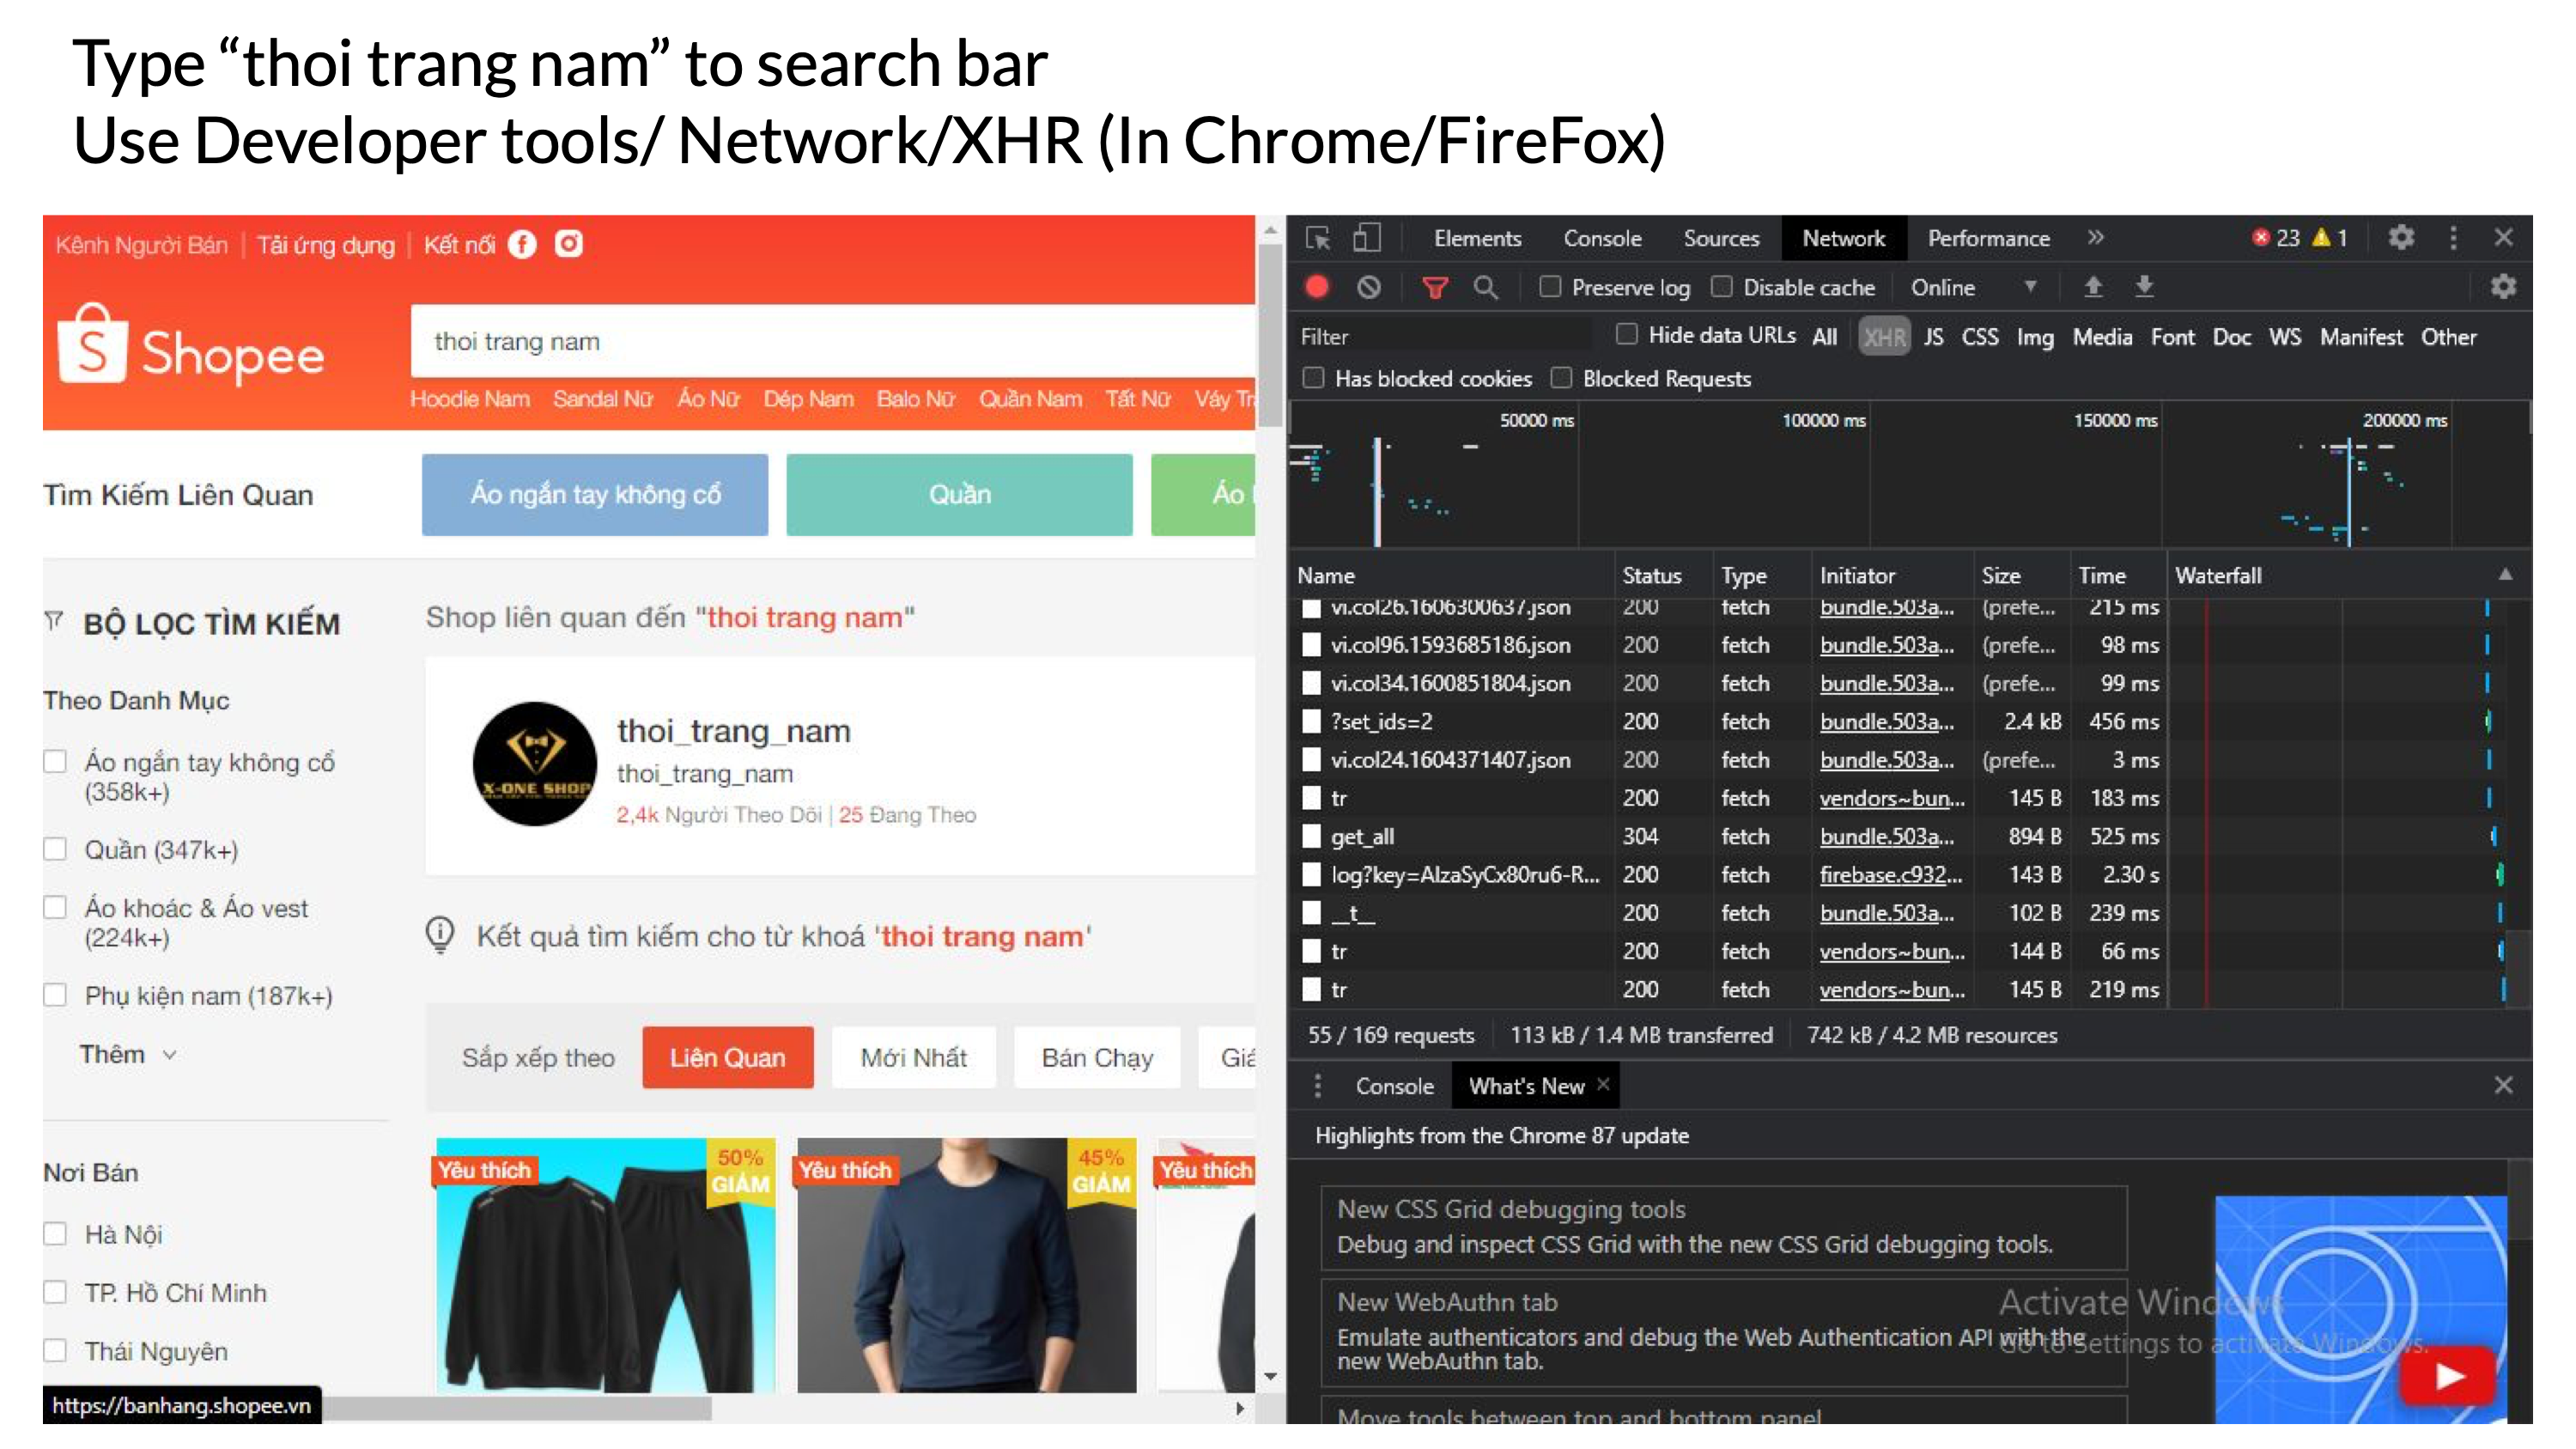Screen dimensions: 2576x1449
Task: Tick the Hà Nội location filter checkbox
Action: click(55, 1234)
